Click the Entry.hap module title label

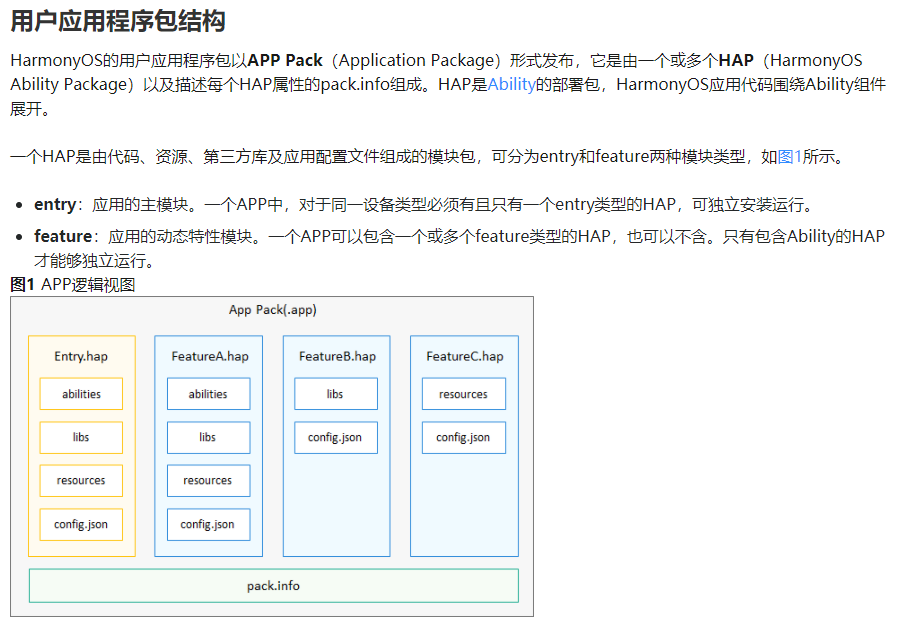pyautogui.click(x=81, y=356)
